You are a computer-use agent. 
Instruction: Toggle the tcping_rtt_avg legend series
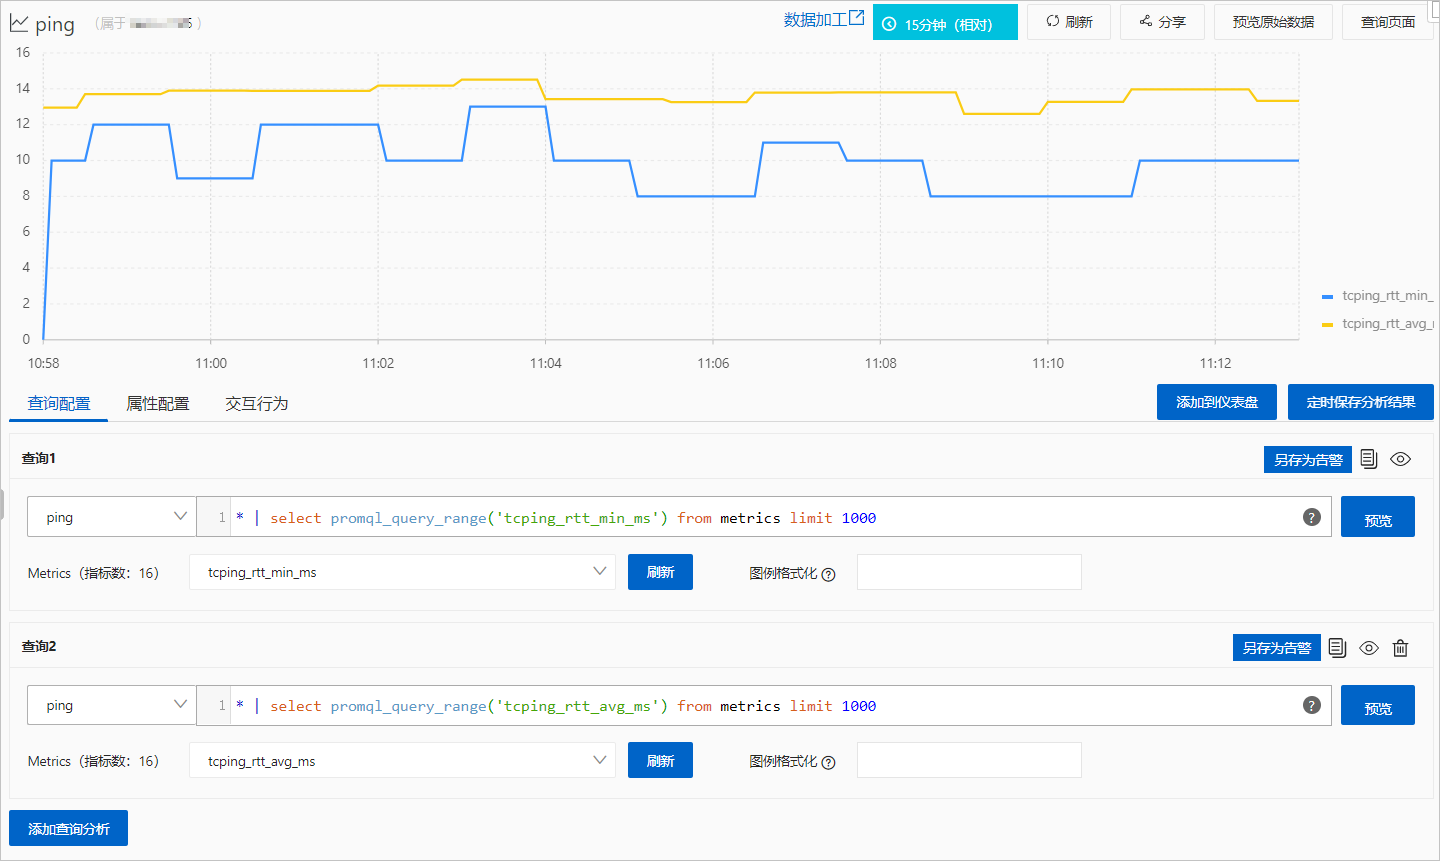click(x=1377, y=324)
